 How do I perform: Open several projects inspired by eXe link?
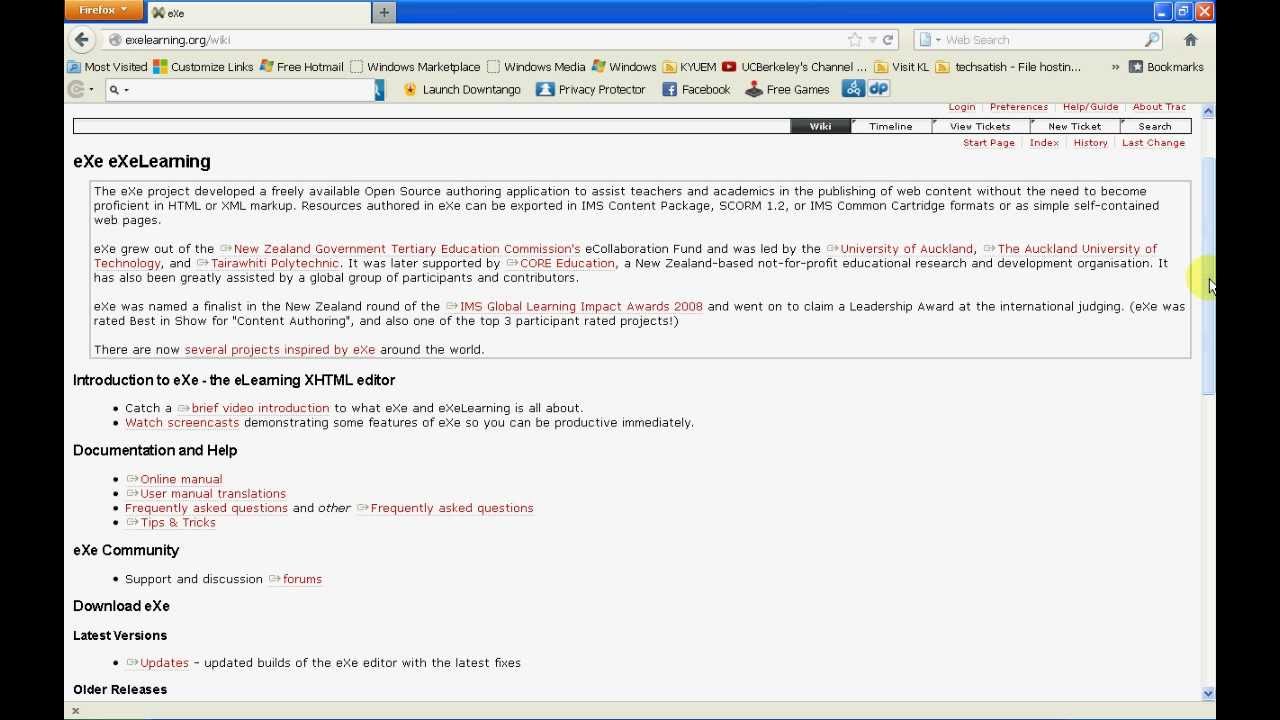280,350
